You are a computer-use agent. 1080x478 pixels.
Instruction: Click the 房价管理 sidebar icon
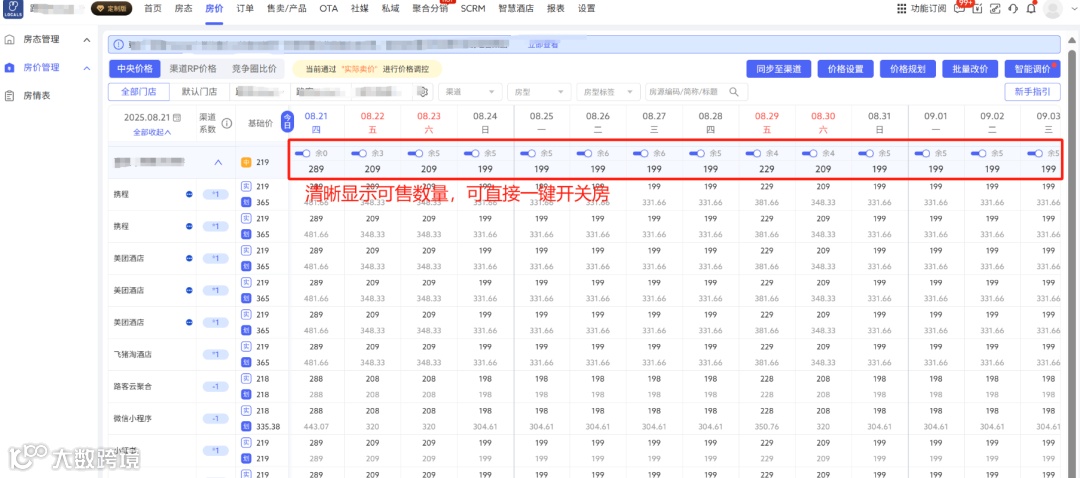click(10, 67)
